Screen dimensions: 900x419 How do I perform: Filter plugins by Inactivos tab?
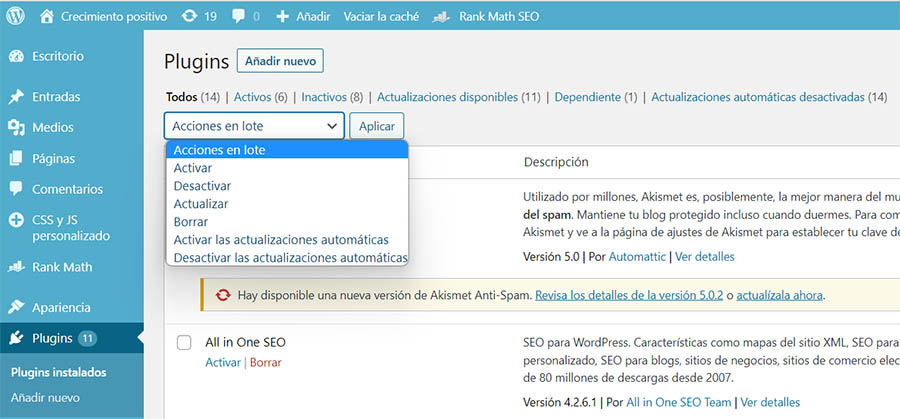point(324,97)
